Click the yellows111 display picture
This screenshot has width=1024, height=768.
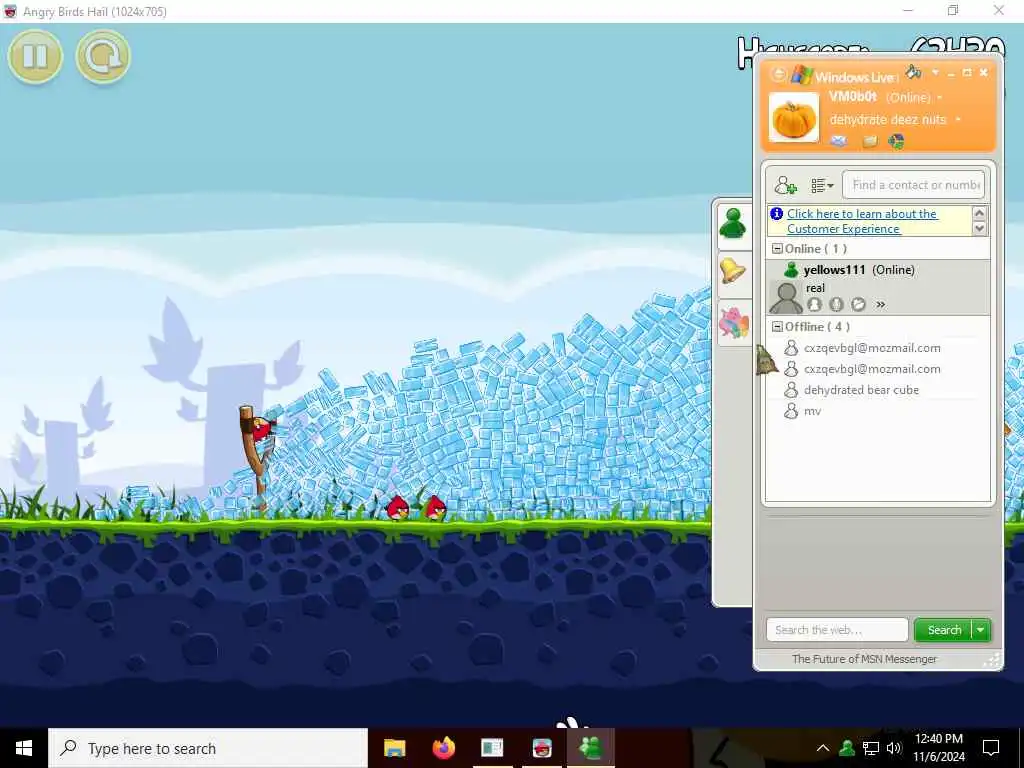pyautogui.click(x=786, y=297)
